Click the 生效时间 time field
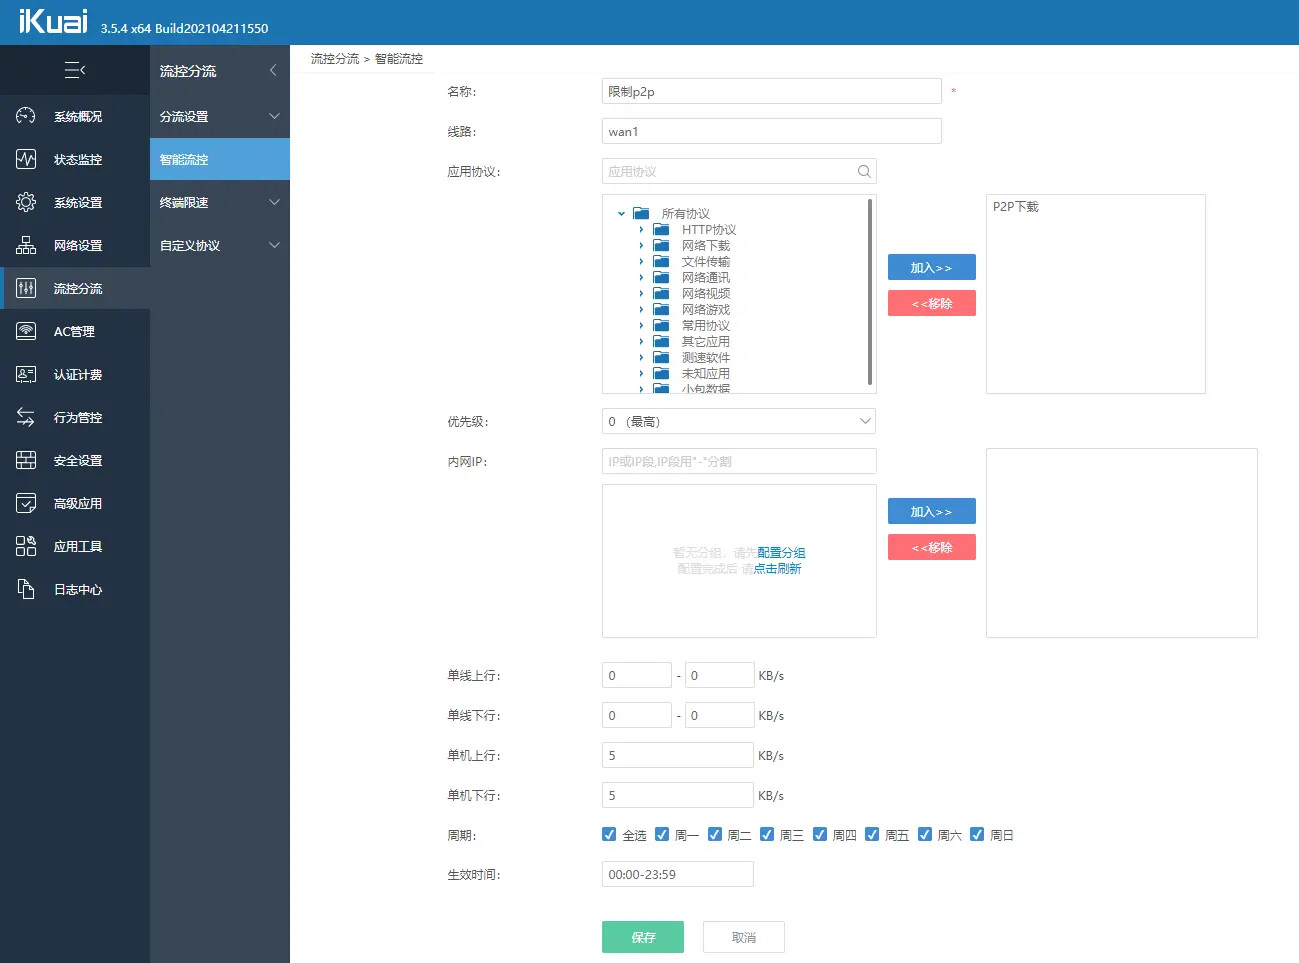The image size is (1299, 963). (678, 874)
